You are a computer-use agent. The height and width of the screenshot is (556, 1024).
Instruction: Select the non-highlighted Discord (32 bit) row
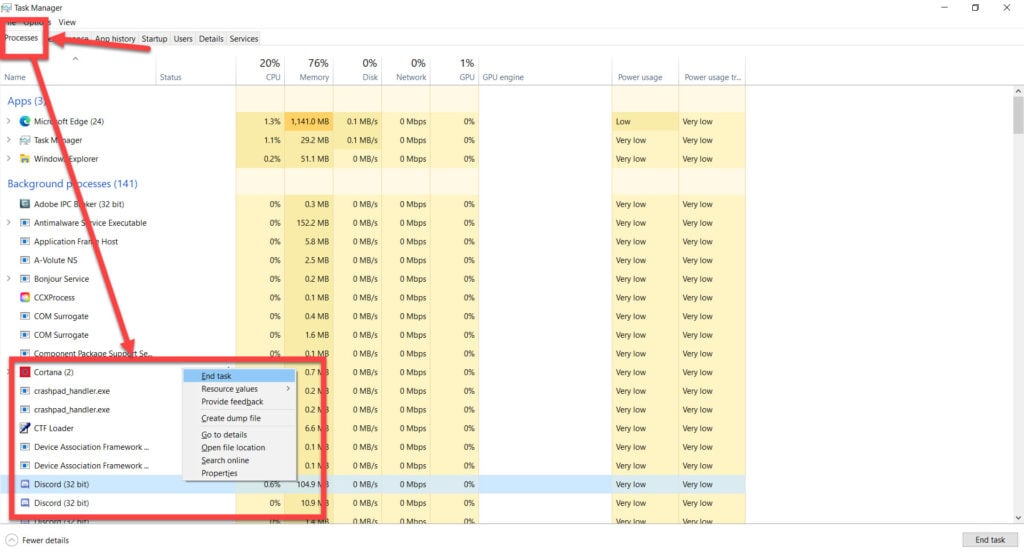coord(372,503)
